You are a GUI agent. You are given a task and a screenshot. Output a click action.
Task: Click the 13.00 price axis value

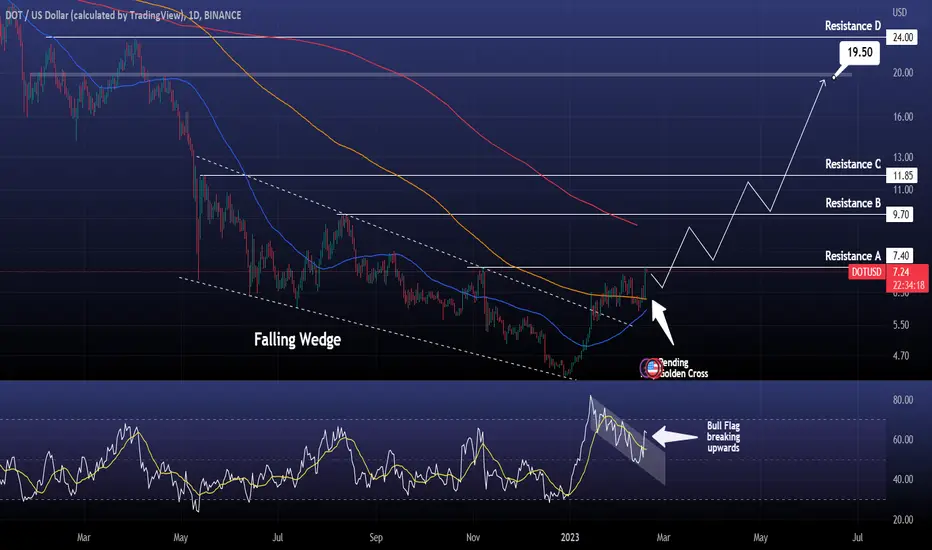[902, 158]
